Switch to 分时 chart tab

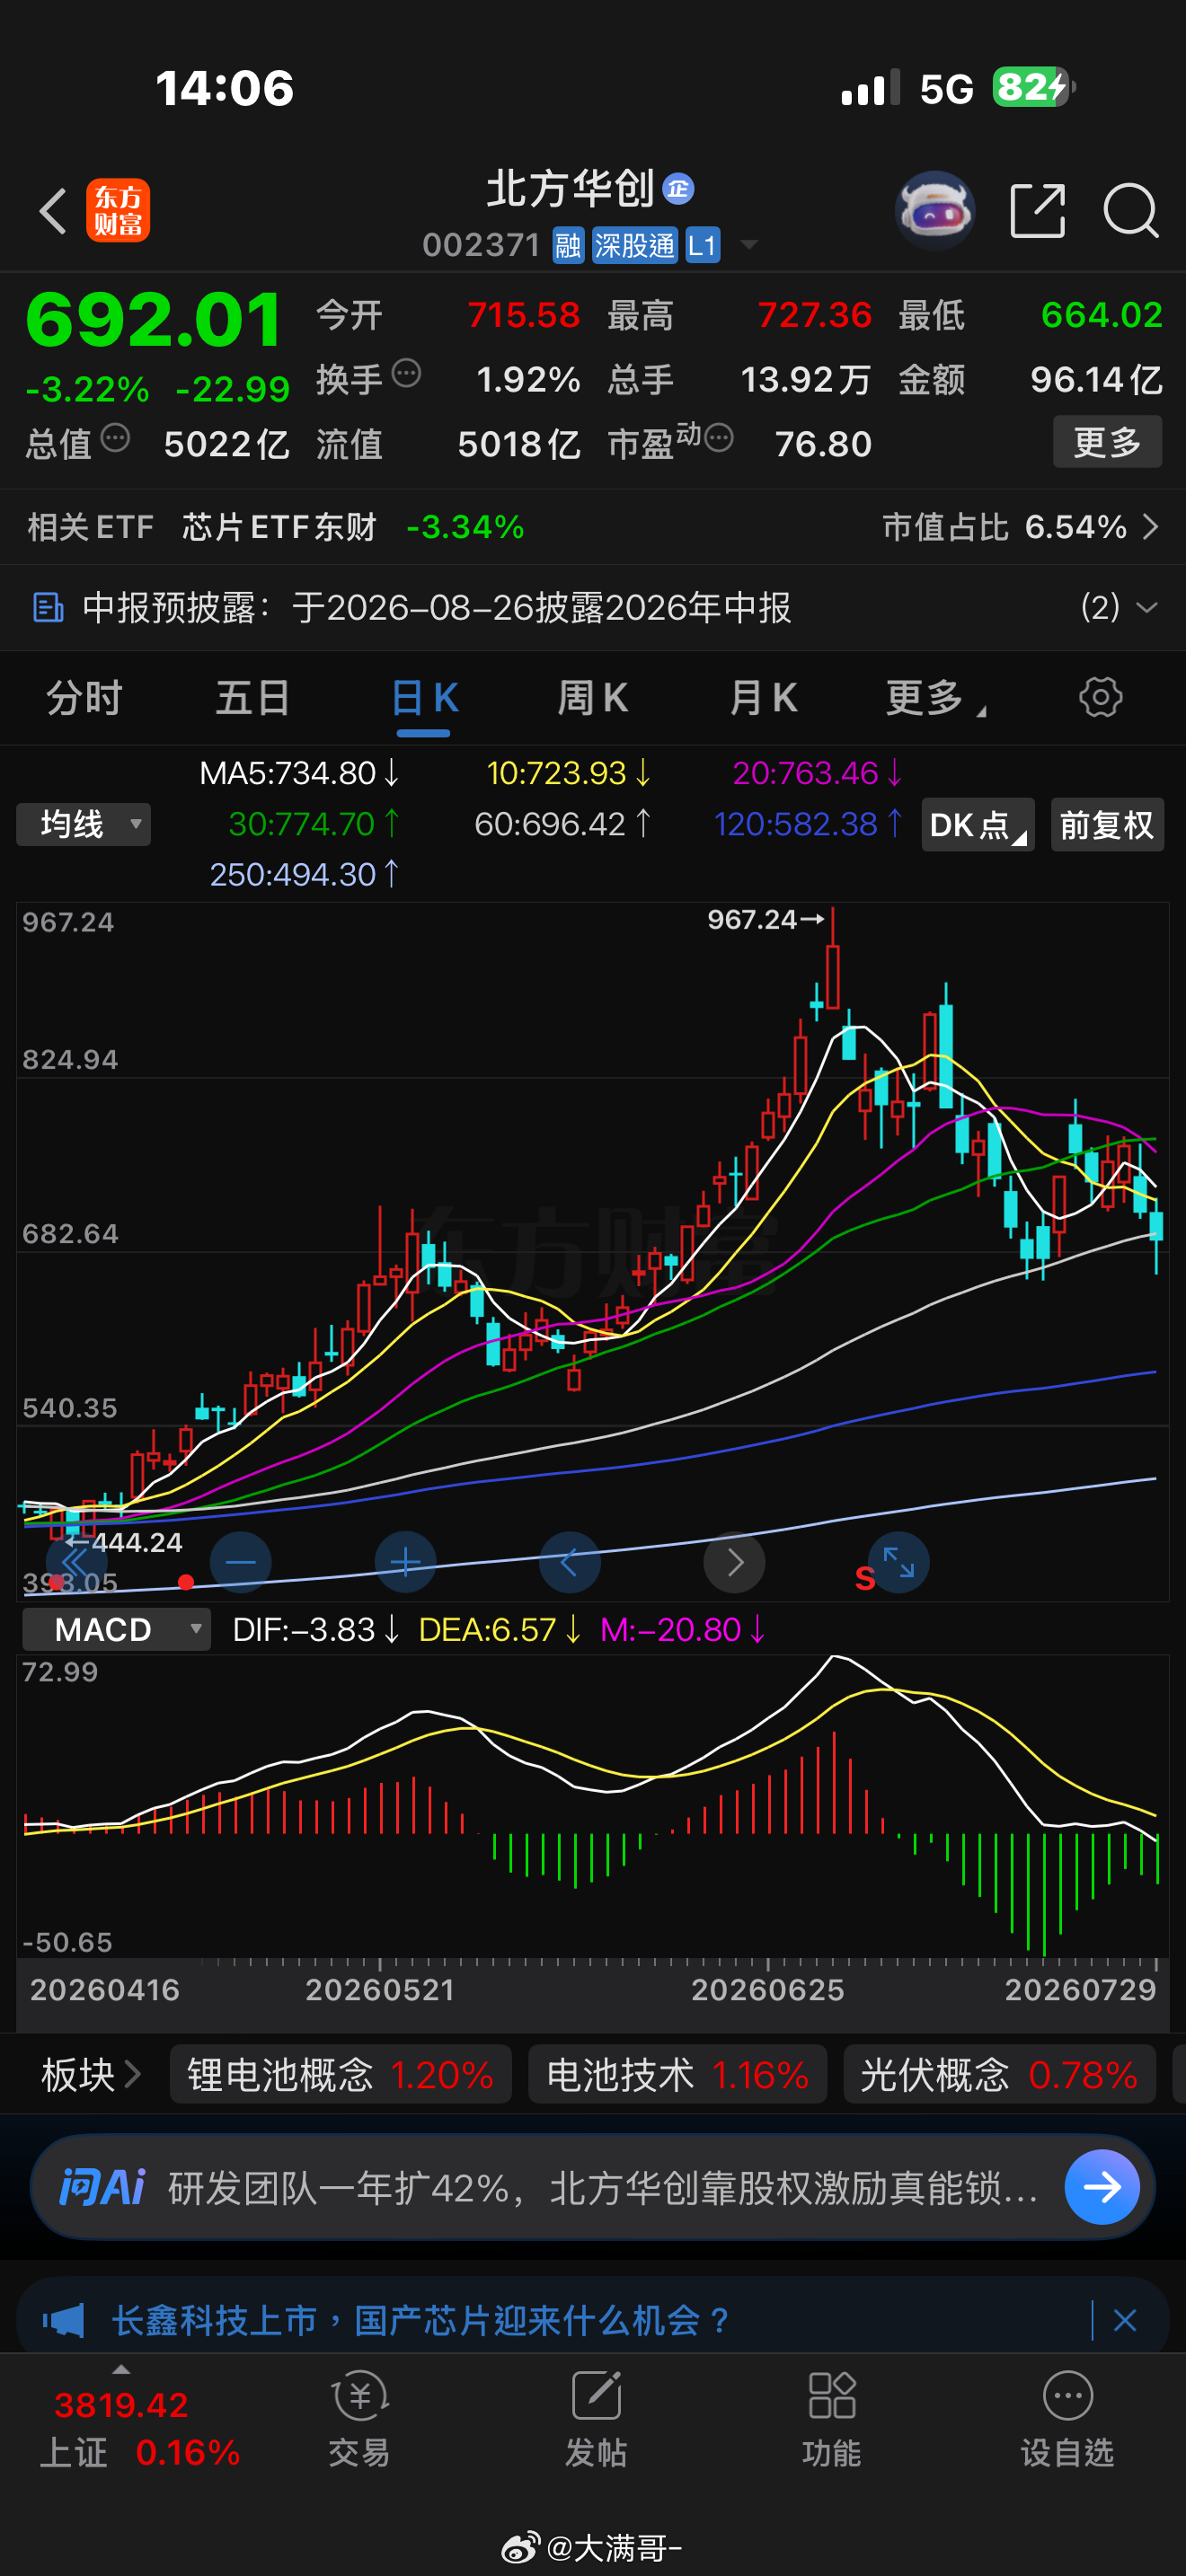(x=84, y=697)
